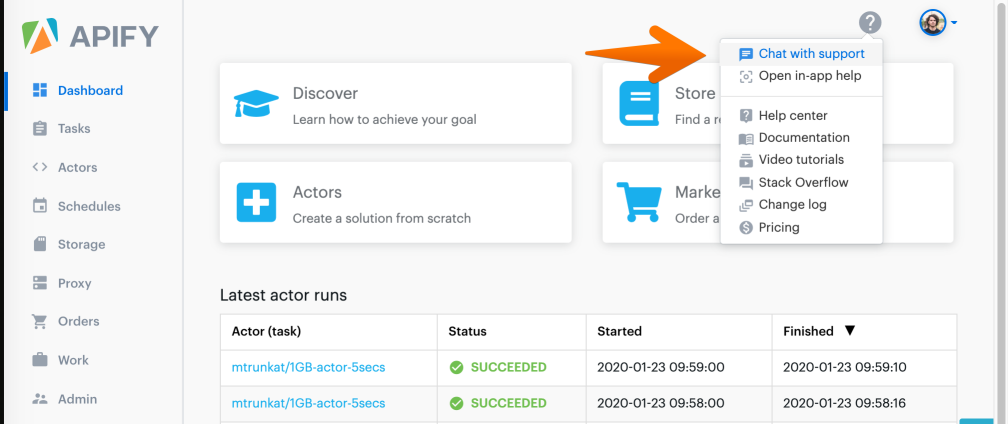This screenshot has width=1008, height=424.
Task: Go to Orders in the sidebar
Action: coord(78,321)
